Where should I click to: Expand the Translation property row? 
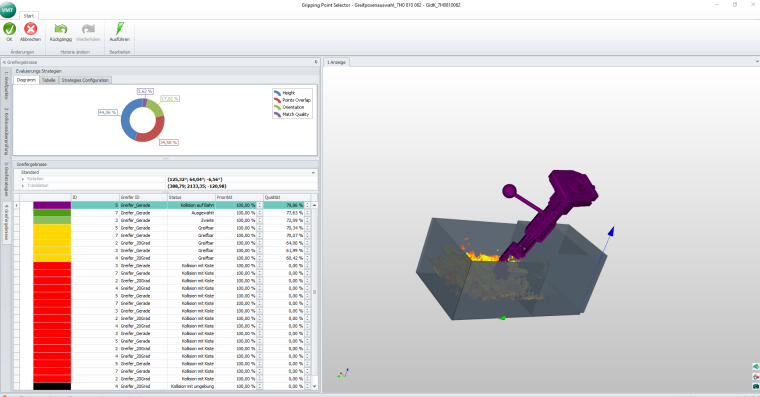coord(23,186)
